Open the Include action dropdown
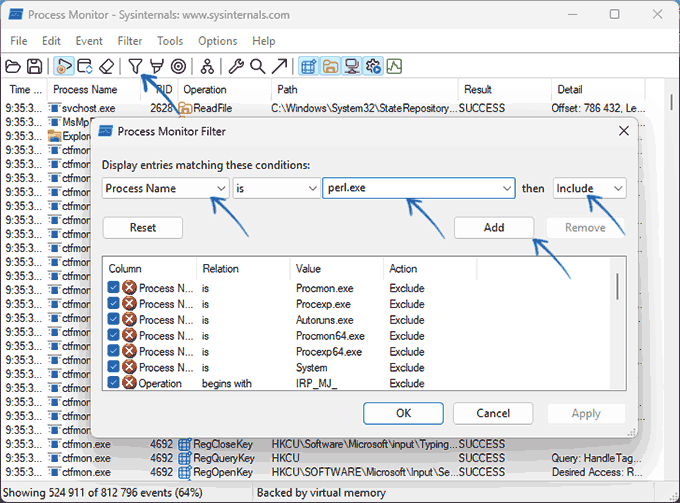 point(589,188)
